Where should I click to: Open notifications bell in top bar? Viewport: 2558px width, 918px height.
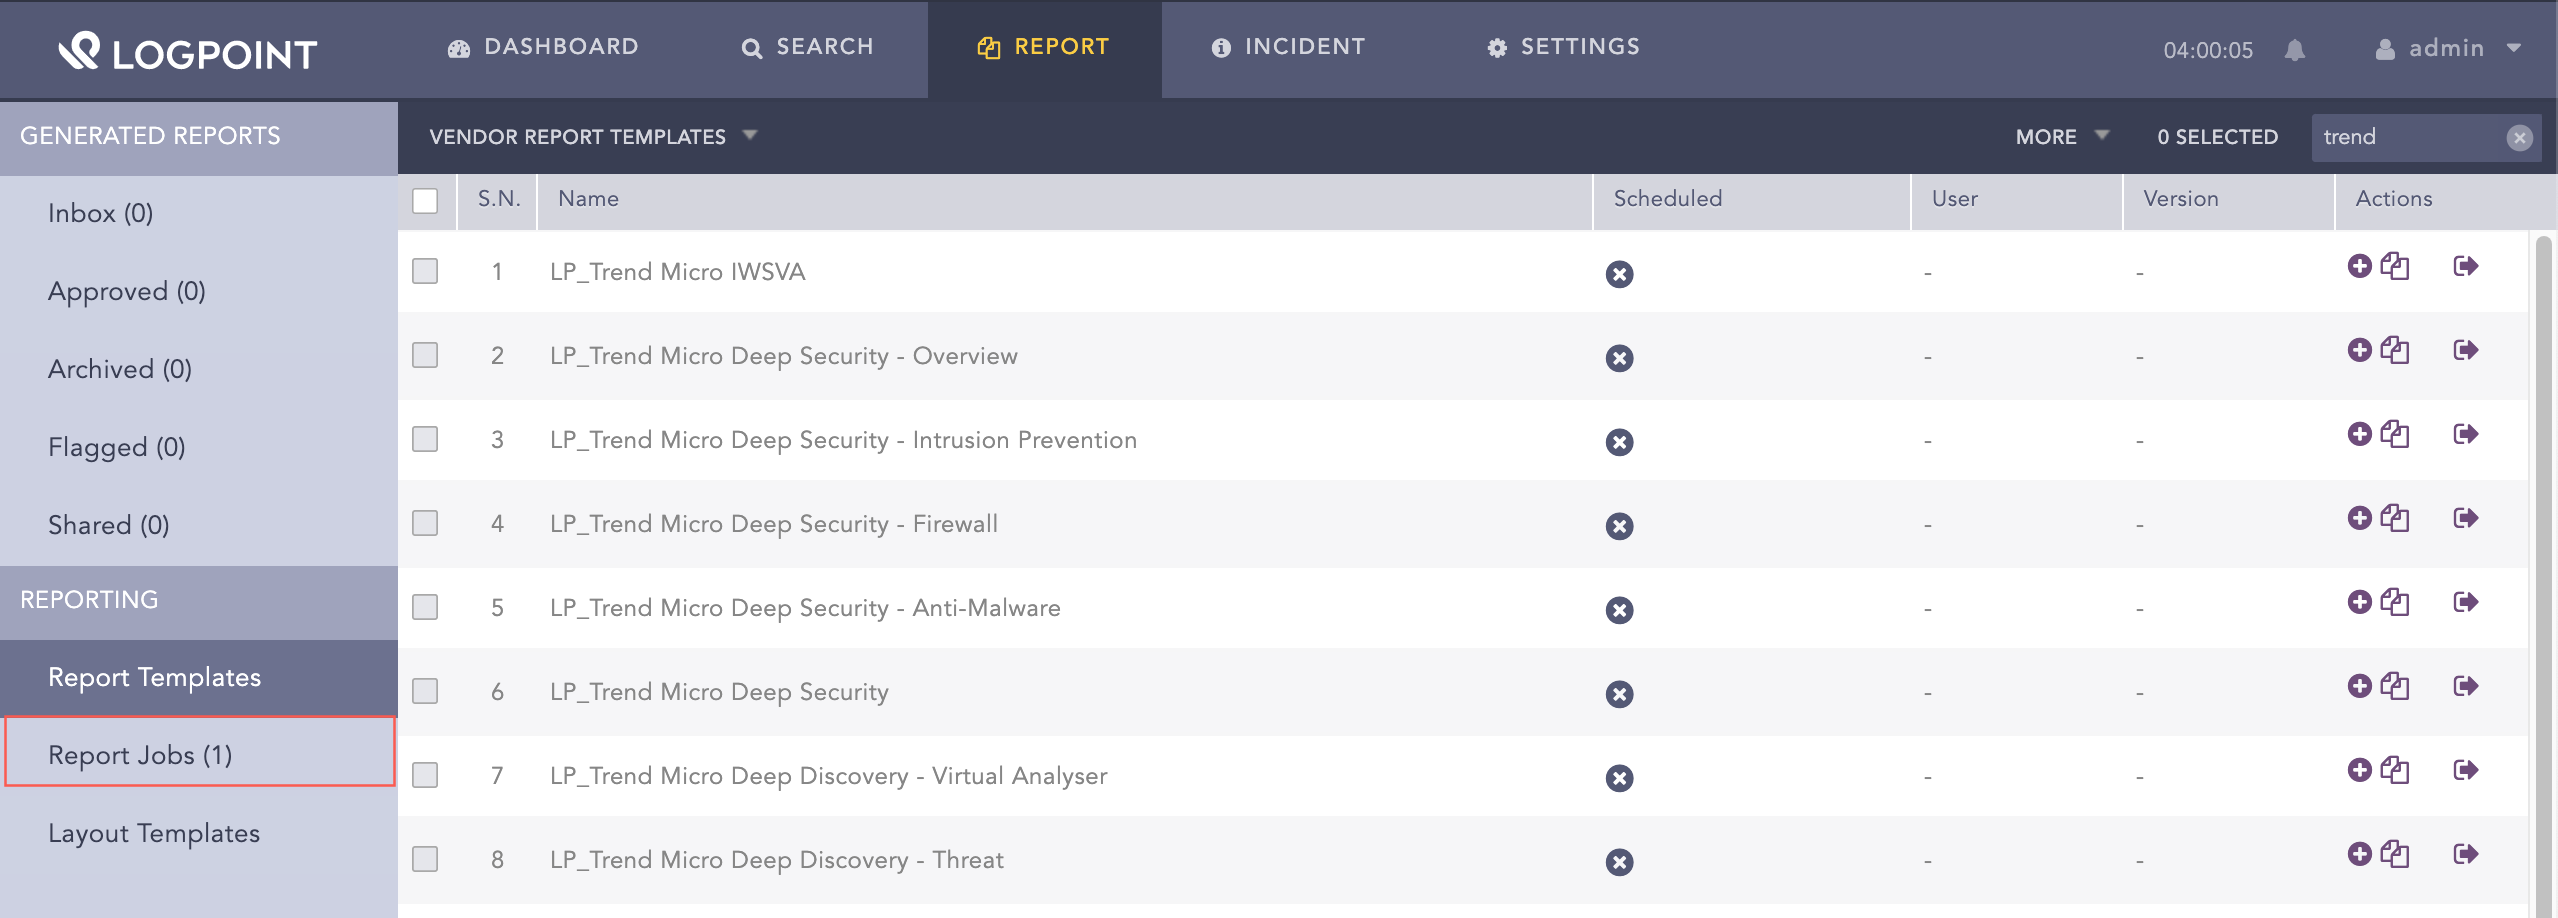pos(2294,50)
